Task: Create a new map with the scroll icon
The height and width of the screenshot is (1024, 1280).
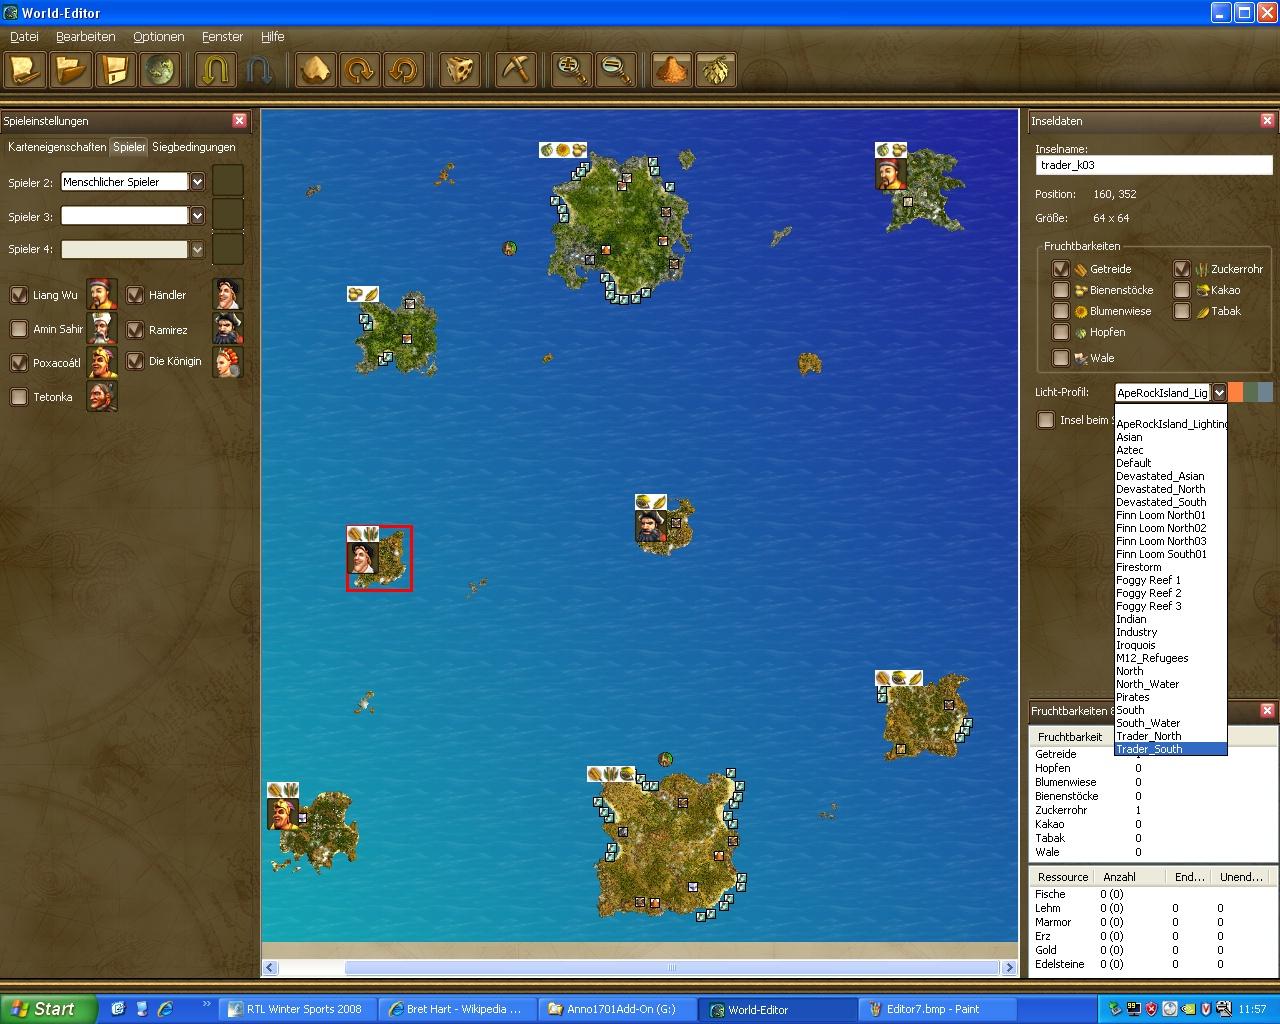Action: click(x=25, y=70)
